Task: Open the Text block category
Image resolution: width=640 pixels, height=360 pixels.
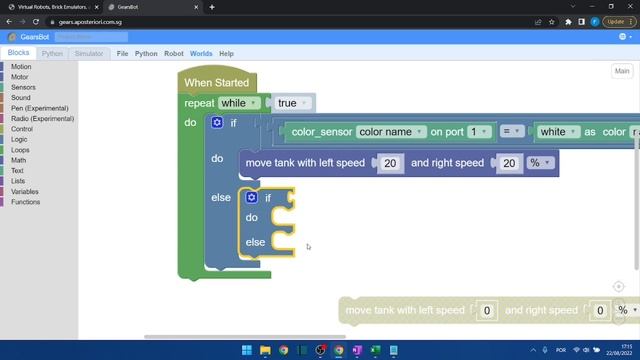Action: 17,171
